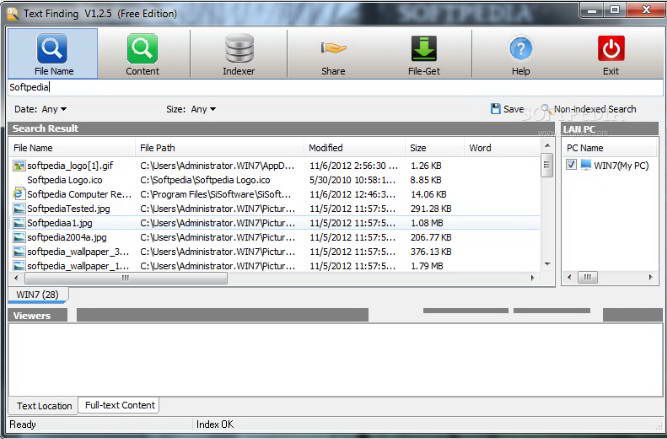Click the 5/30/2010 modified date cell
Viewport: 667px width, 439px height.
(353, 180)
